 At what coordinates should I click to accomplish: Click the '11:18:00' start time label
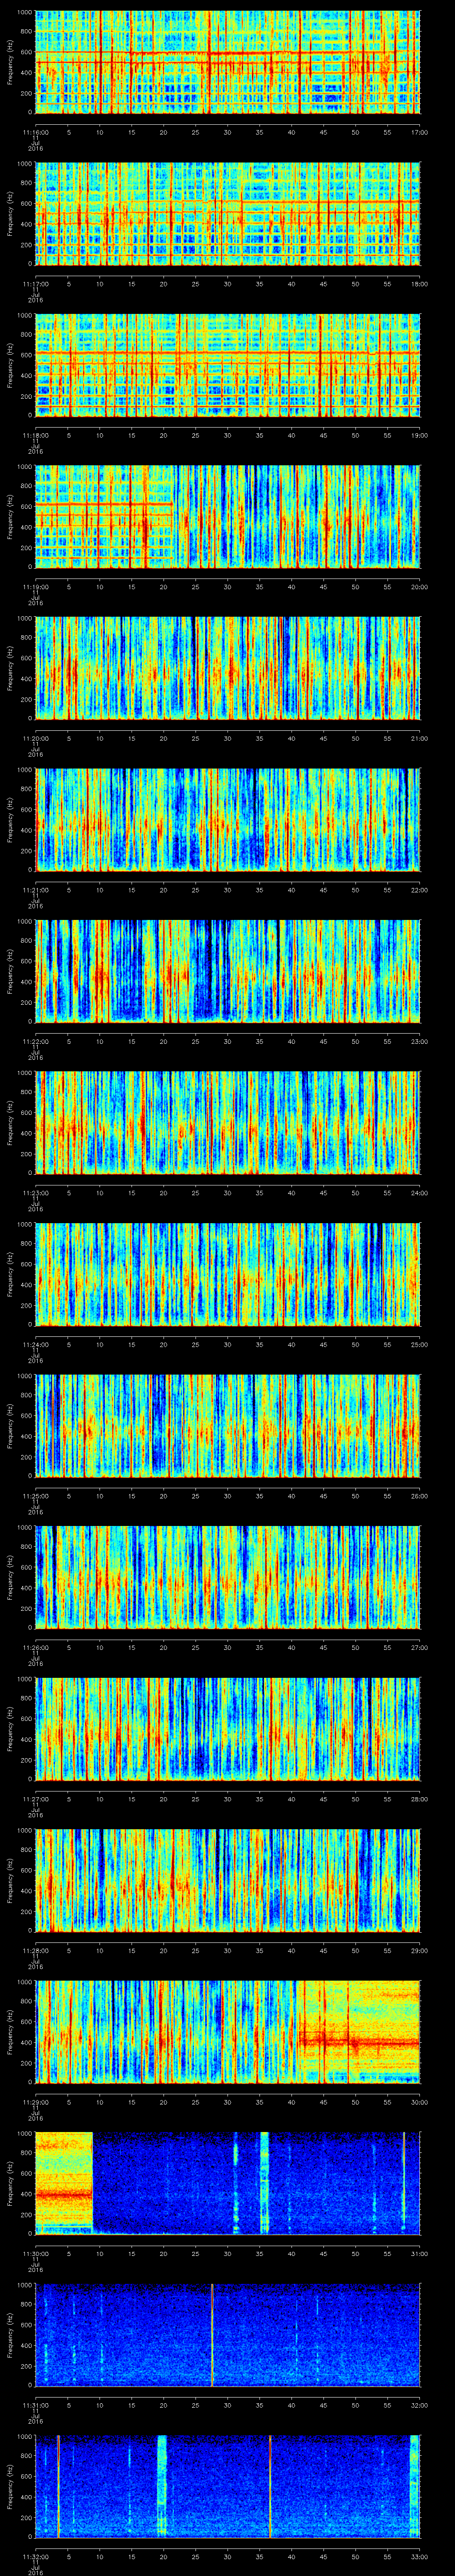click(x=36, y=435)
